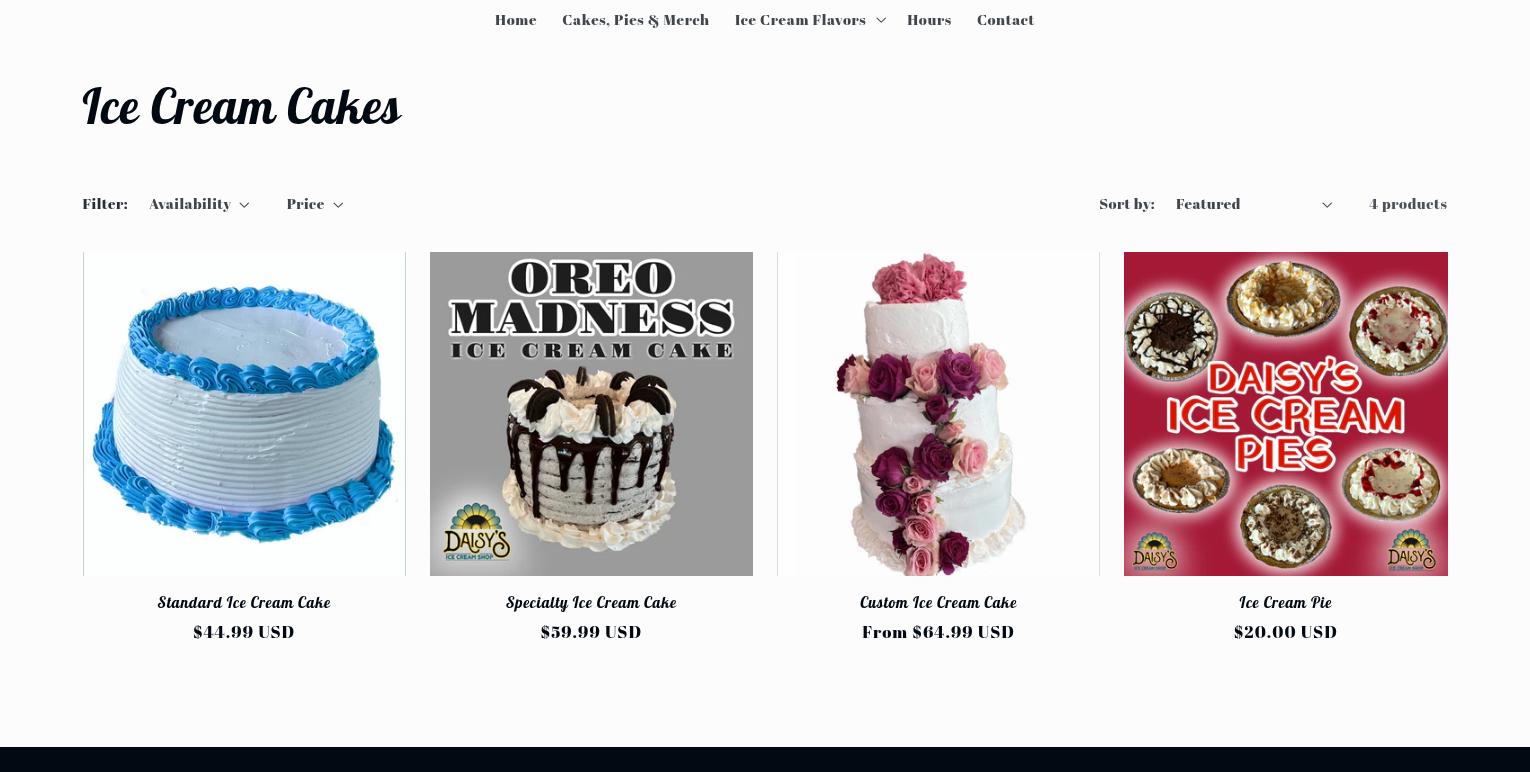Screen dimensions: 1530x772
Task: Open the Home page link
Action: pos(515,20)
